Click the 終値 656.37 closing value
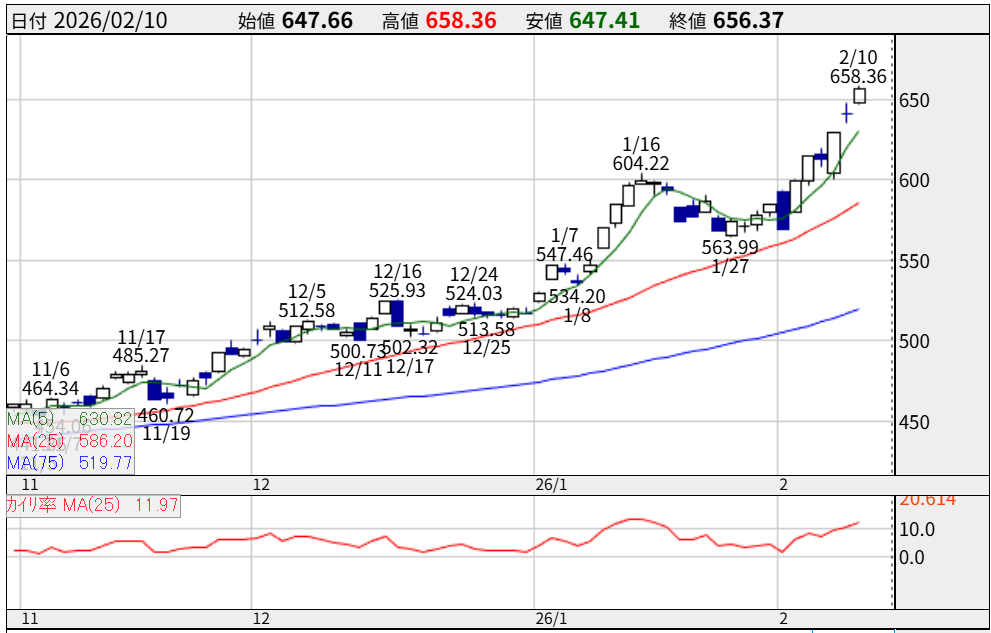Screen dimensions: 991x633 point(748,20)
